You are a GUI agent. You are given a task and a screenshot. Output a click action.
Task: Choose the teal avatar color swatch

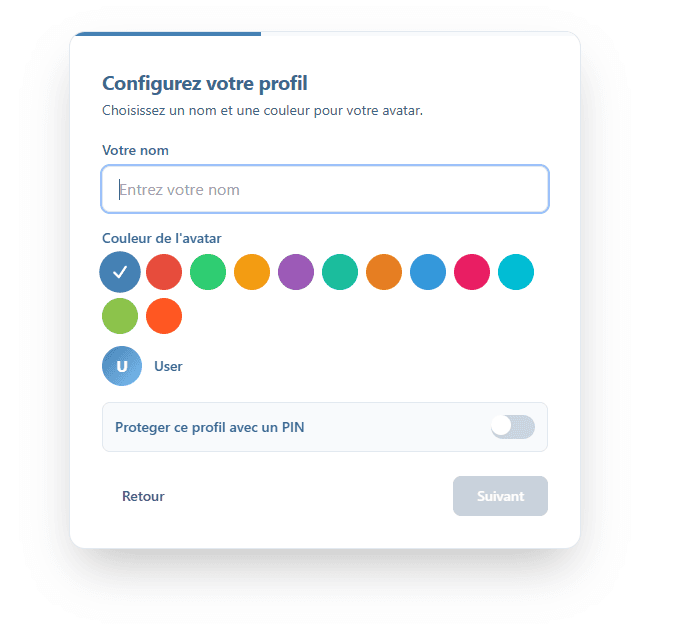pyautogui.click(x=340, y=272)
